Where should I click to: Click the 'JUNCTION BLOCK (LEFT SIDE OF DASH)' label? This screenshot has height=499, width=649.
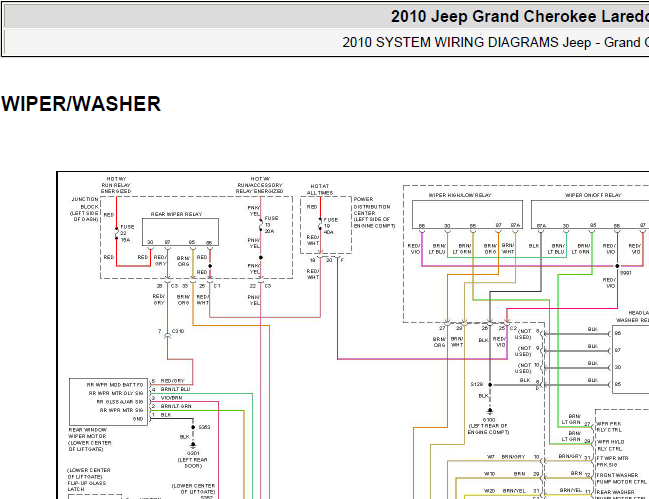tap(85, 209)
